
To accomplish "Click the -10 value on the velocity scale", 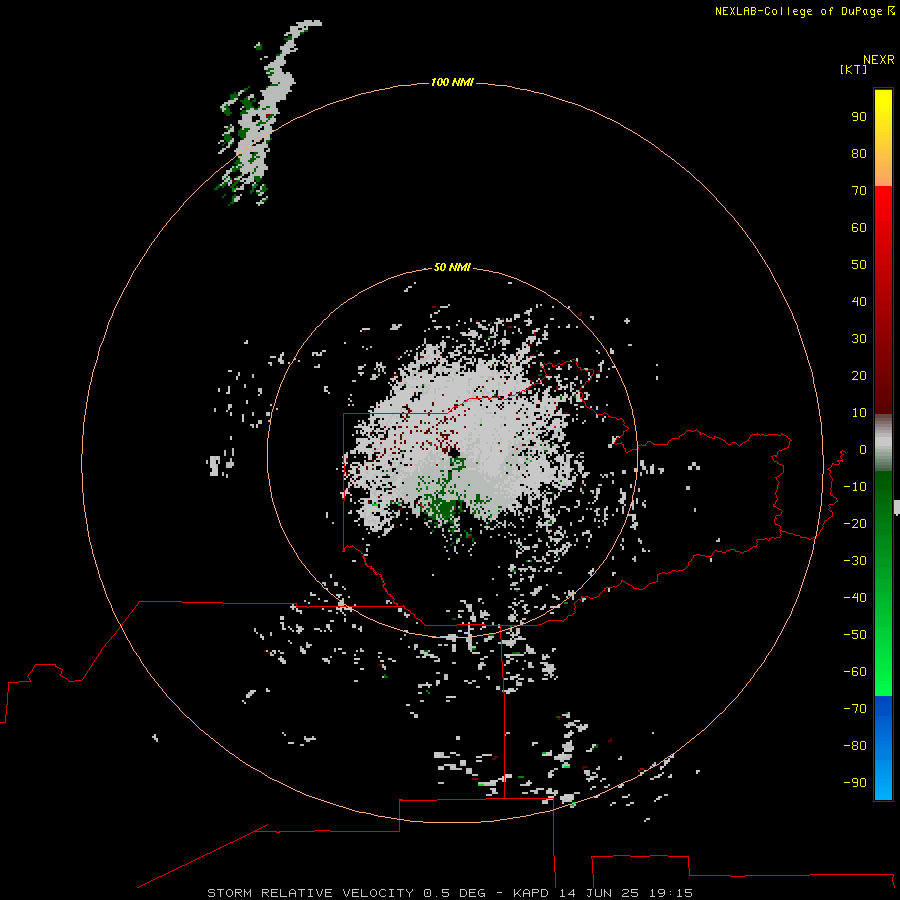I will click(x=855, y=487).
